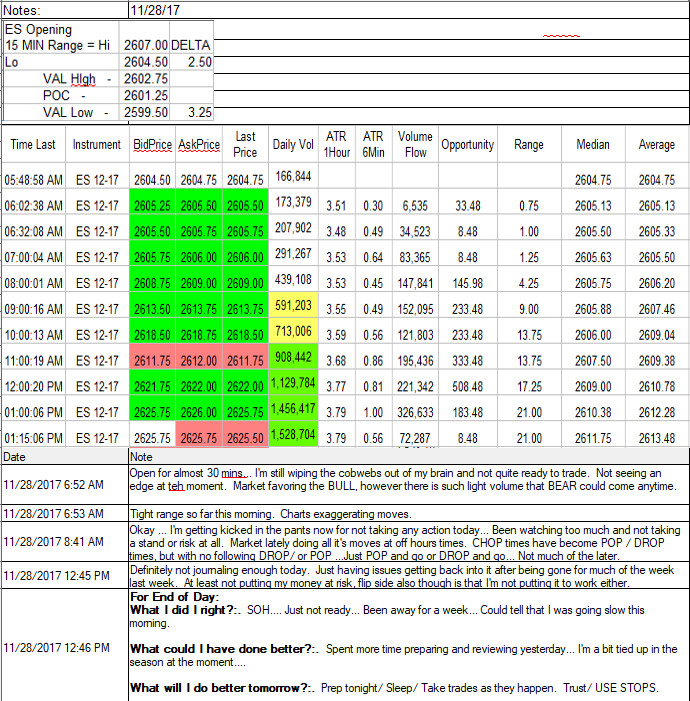Select the 11/28/2017 12:46 PM date cell

click(x=65, y=647)
